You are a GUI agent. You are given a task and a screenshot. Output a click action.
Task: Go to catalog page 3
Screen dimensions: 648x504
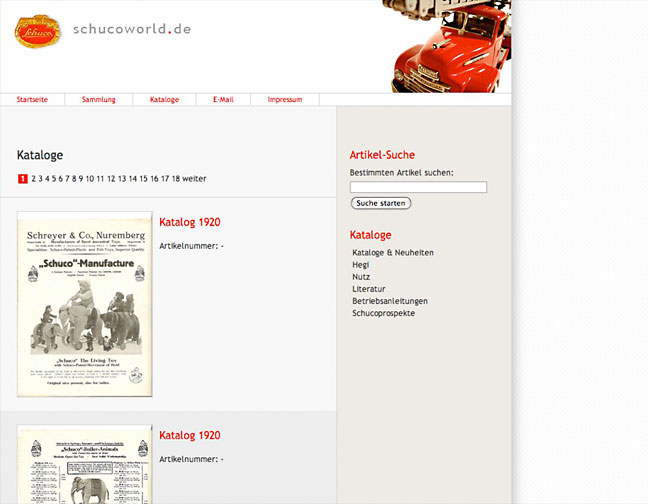click(40, 179)
